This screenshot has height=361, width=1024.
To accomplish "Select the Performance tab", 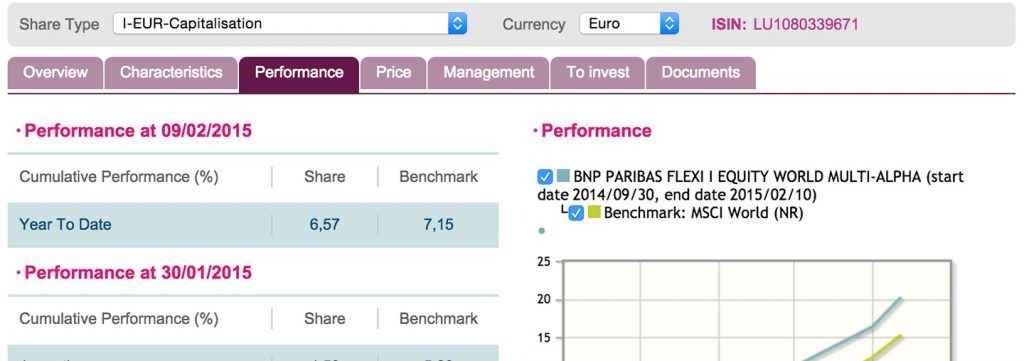I will [x=299, y=74].
